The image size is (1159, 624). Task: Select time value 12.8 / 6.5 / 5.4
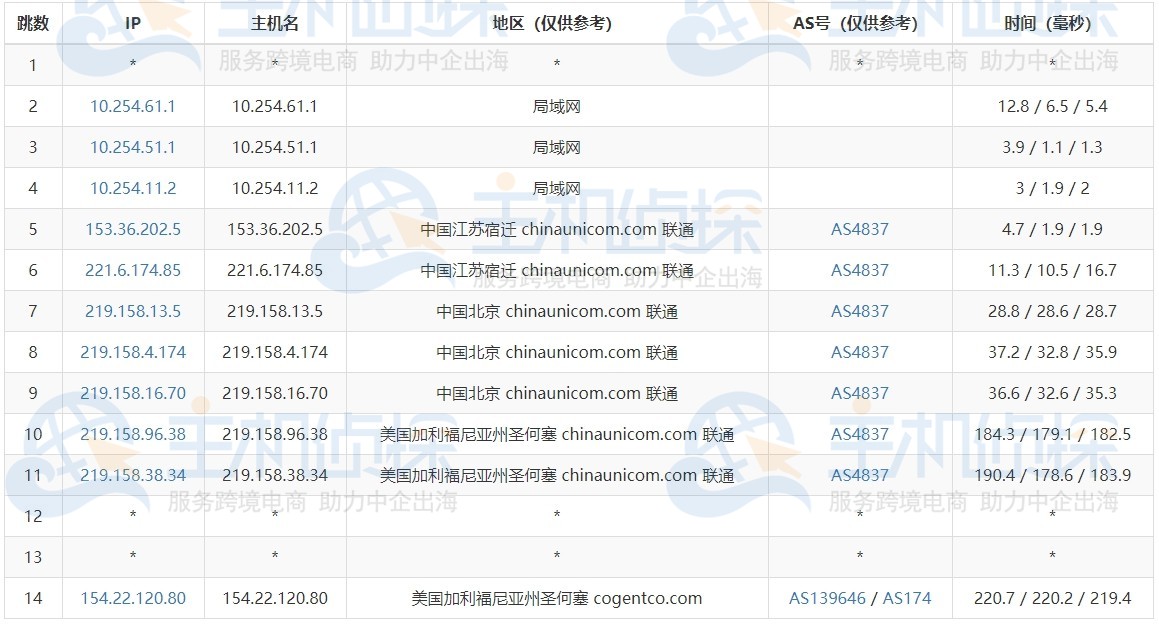coord(1053,106)
